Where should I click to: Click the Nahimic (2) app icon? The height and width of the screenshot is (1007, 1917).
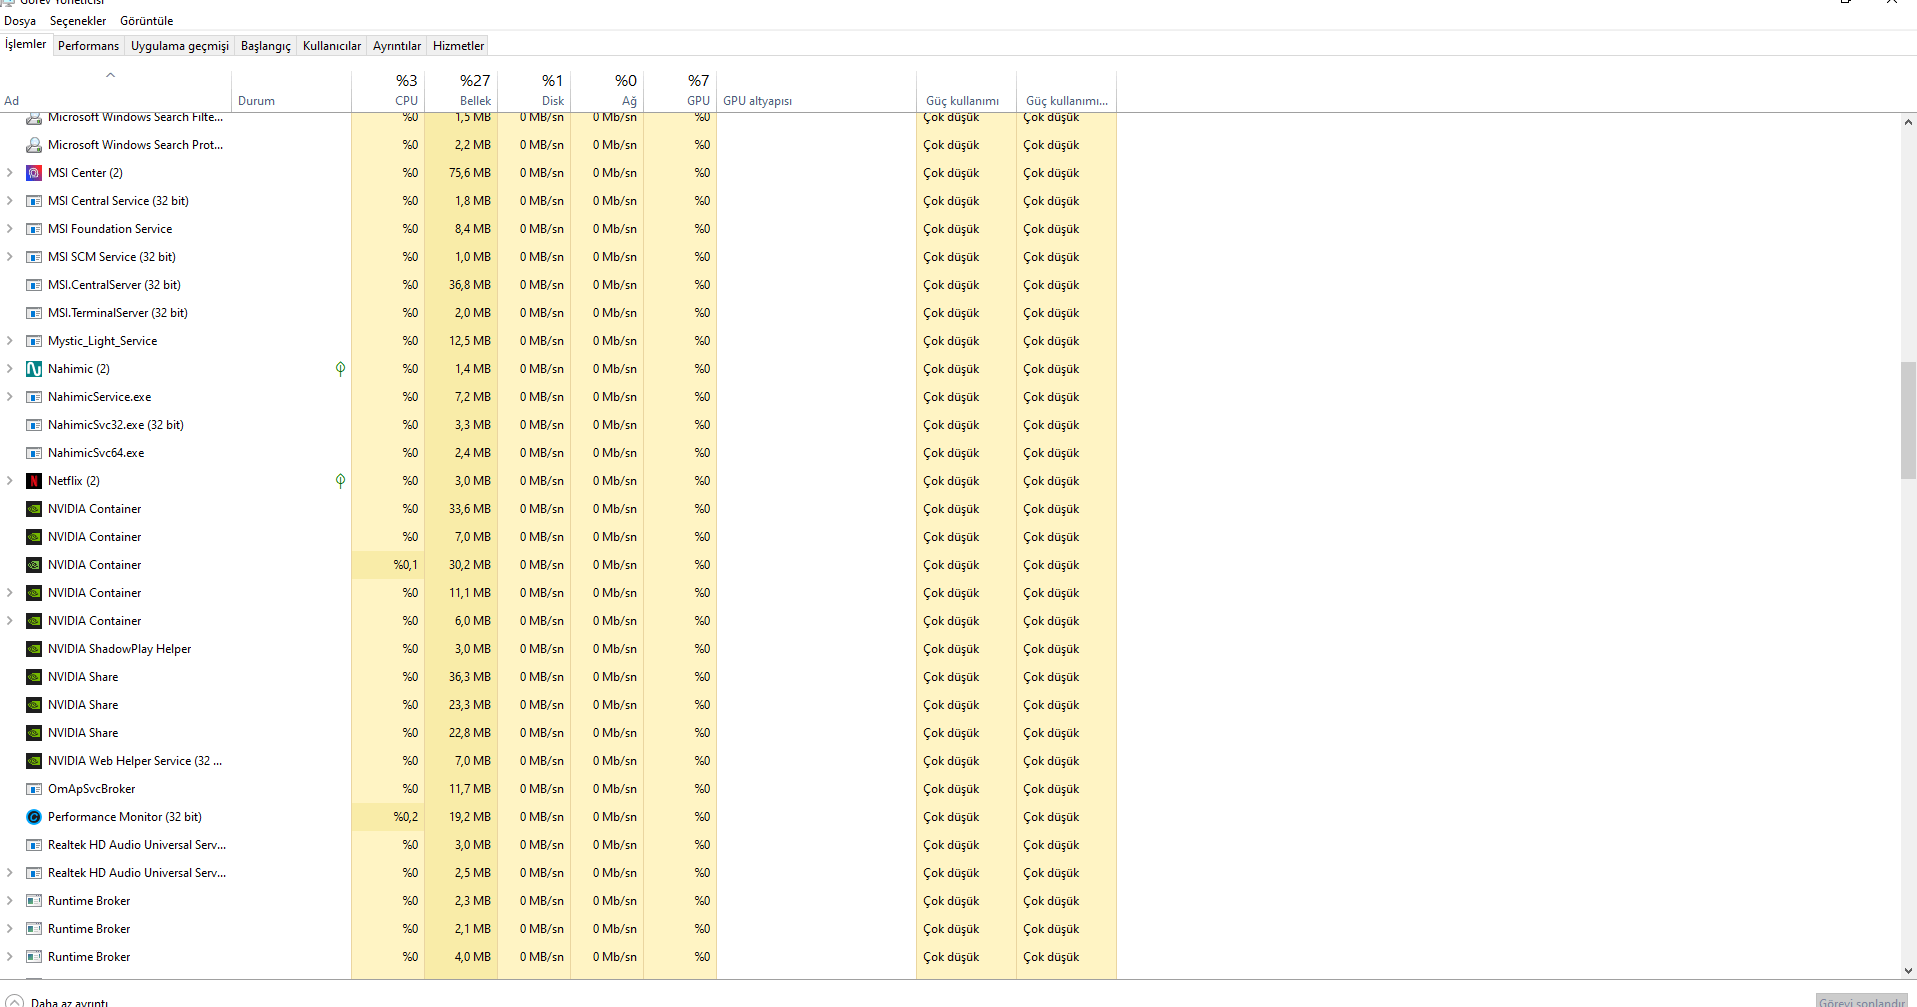(34, 369)
